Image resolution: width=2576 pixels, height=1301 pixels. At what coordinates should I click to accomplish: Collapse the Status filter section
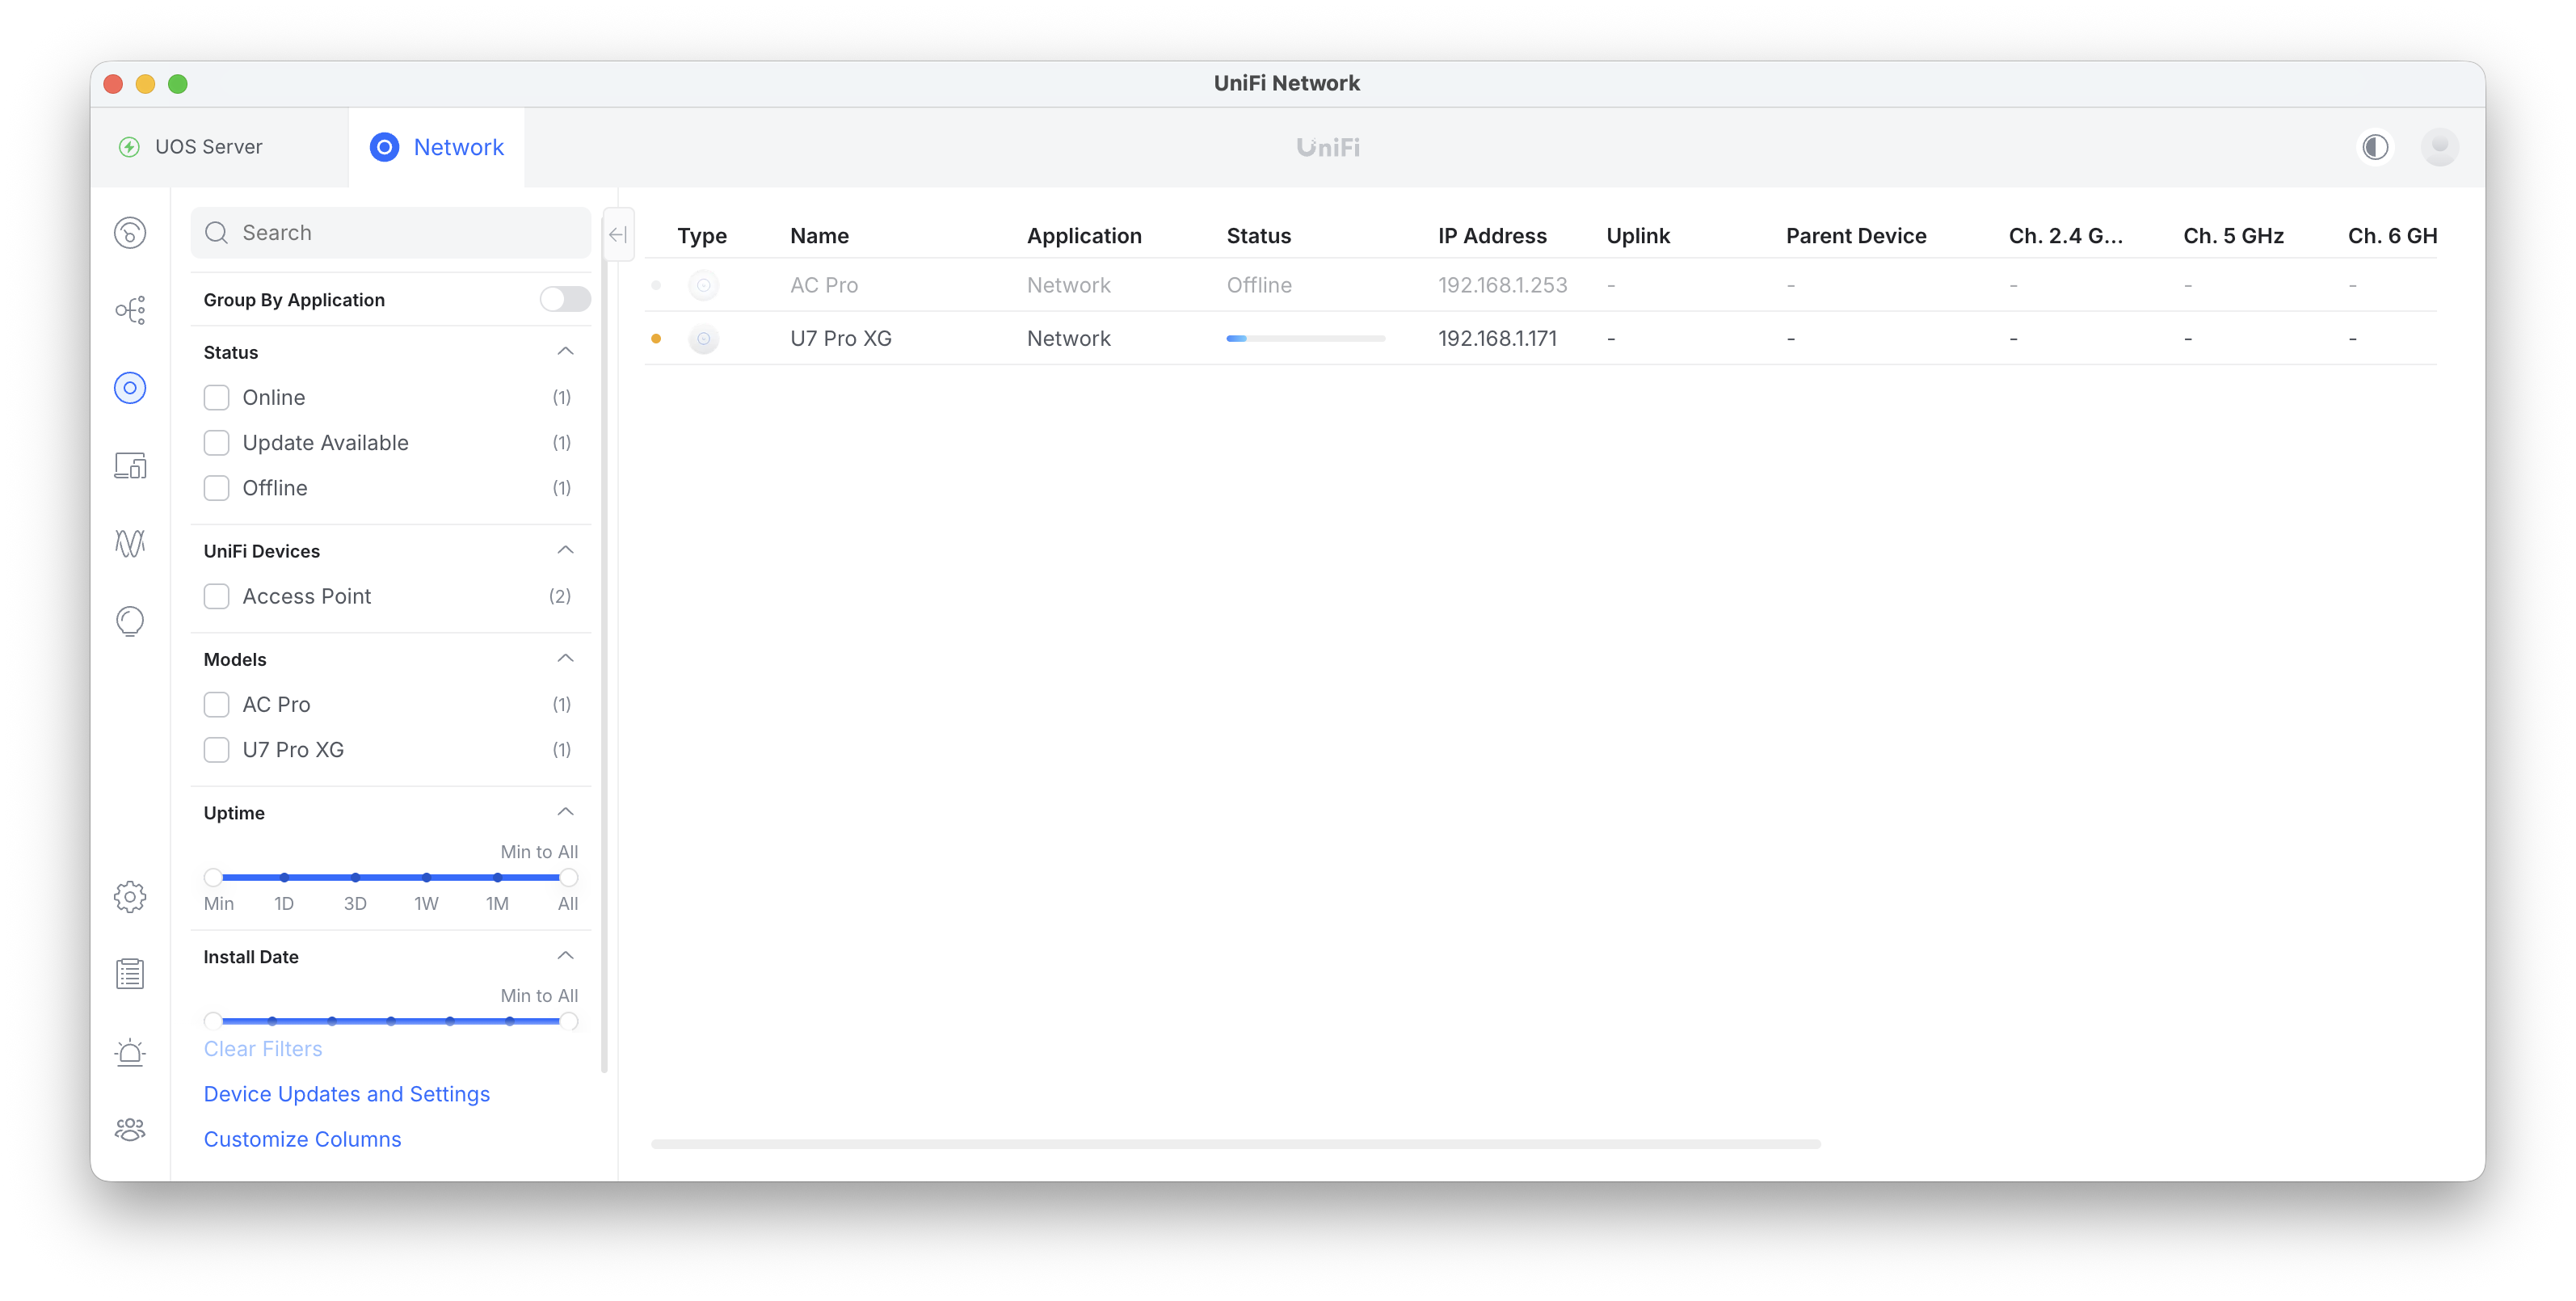point(565,351)
